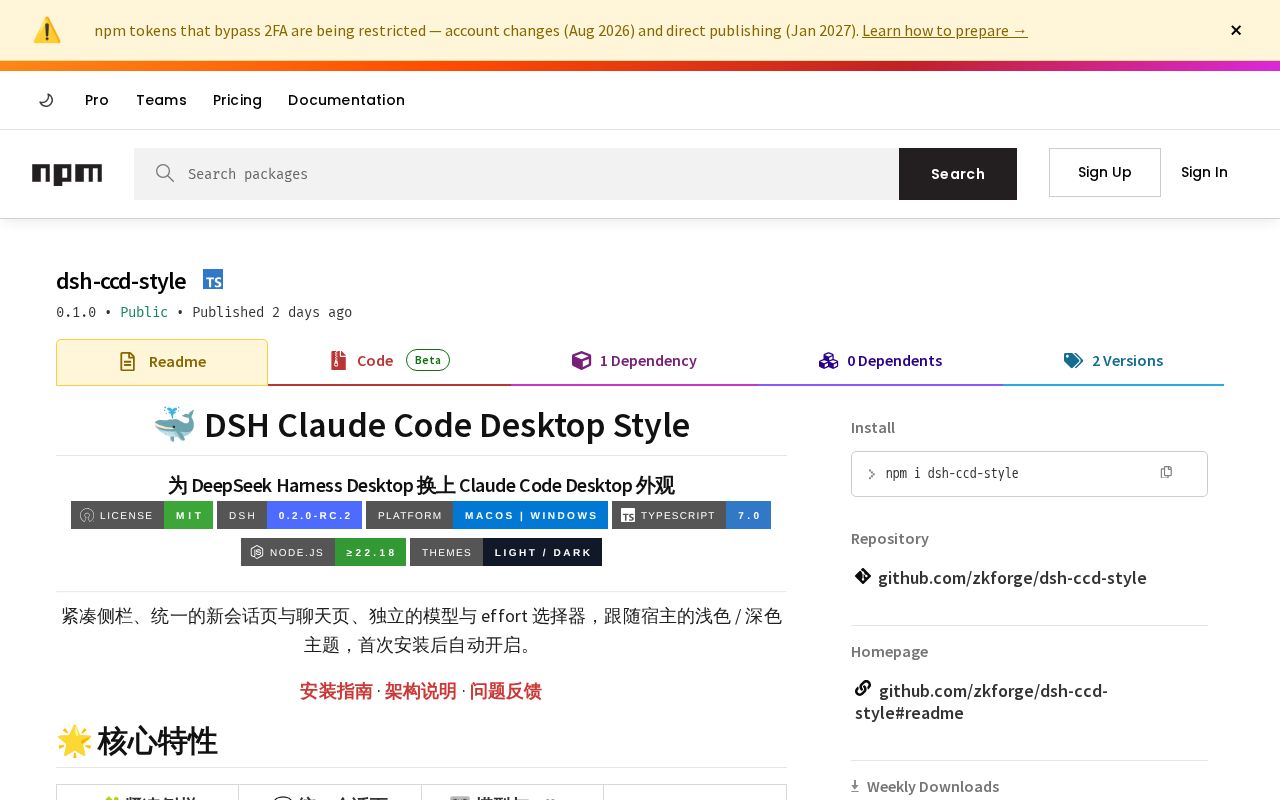This screenshot has width=1280, height=800.
Task: Click the Sign Up button
Action: pos(1105,172)
